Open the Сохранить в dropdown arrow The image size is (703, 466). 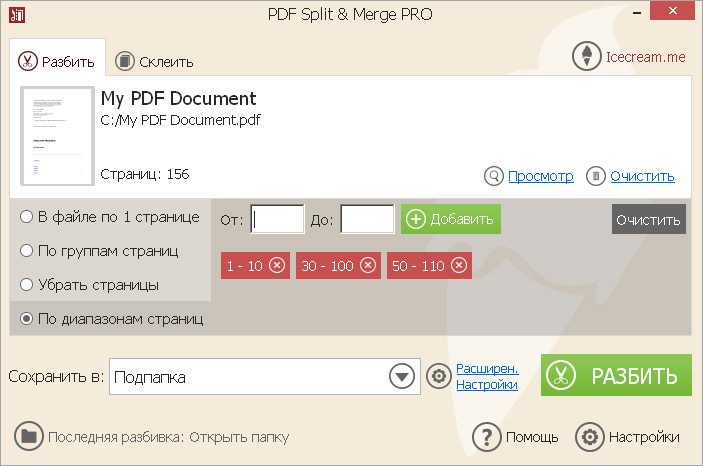(402, 377)
